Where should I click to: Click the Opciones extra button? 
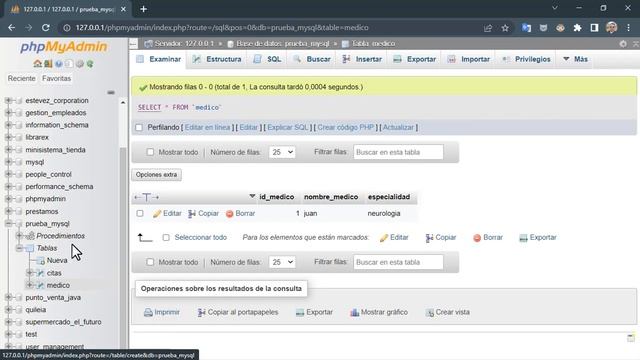157,175
